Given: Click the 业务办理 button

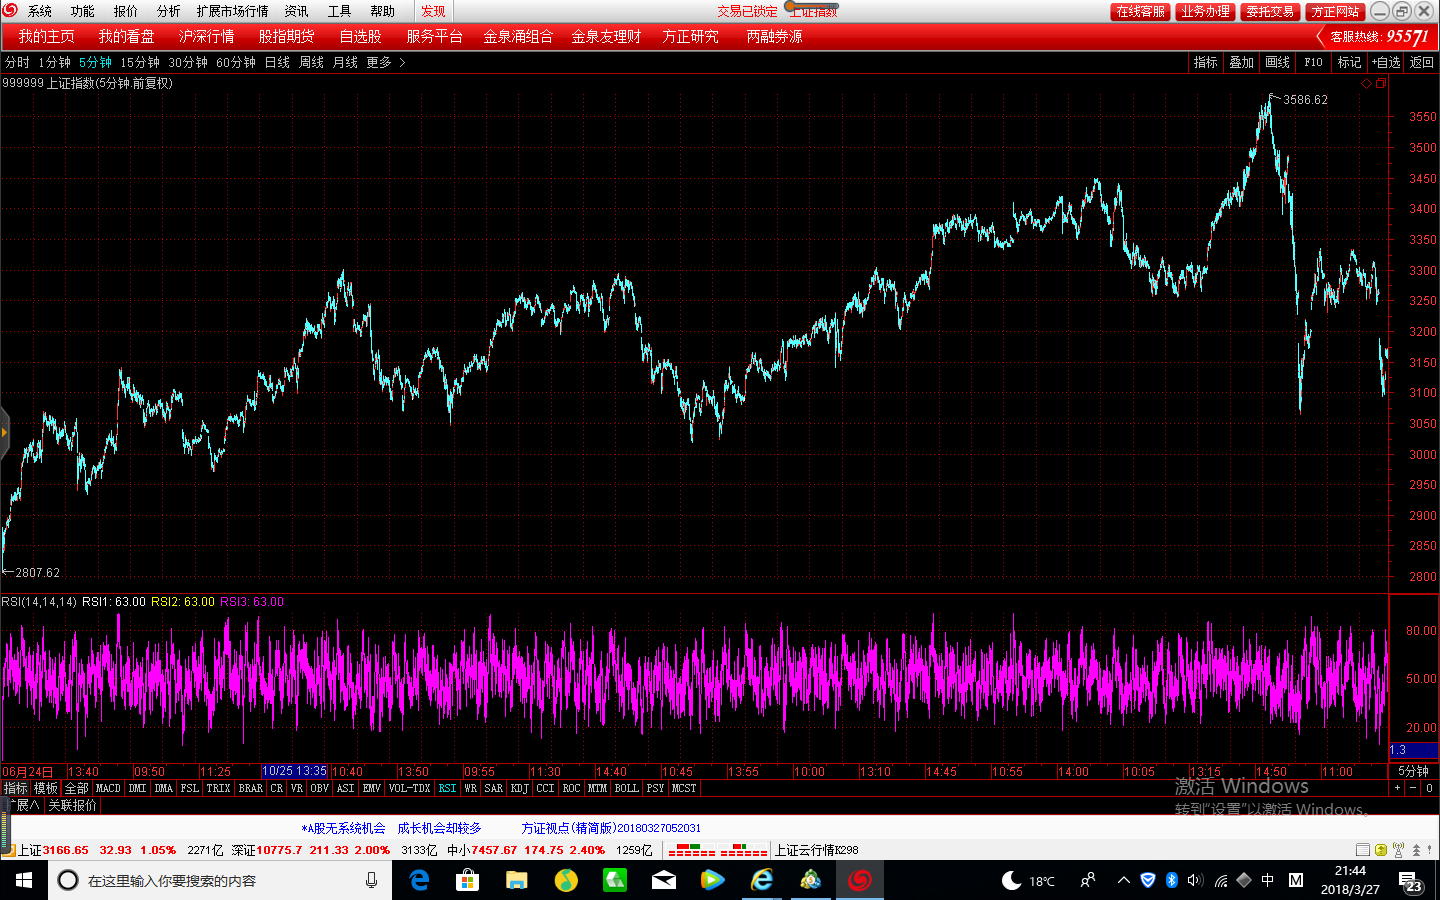Looking at the screenshot, I should (1205, 11).
